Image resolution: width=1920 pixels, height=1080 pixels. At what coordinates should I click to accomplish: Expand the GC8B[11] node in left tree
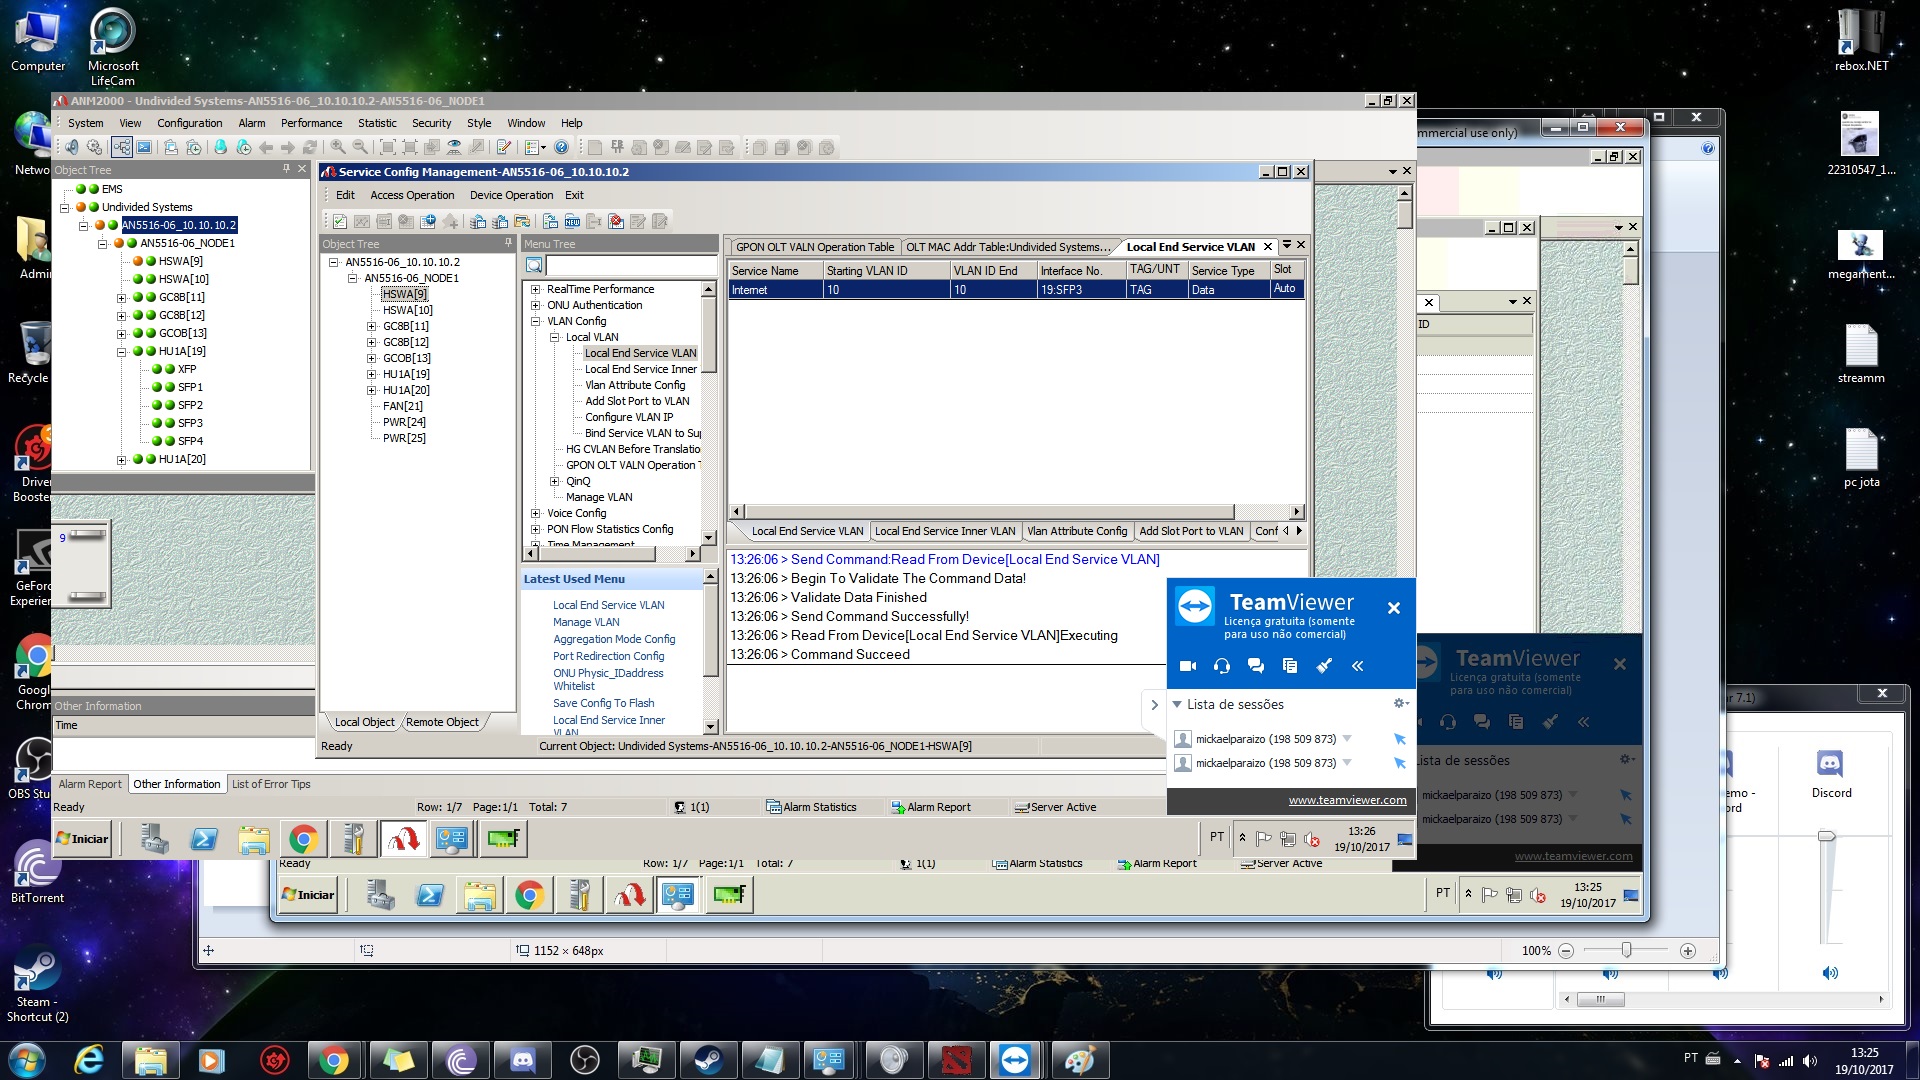tap(122, 298)
